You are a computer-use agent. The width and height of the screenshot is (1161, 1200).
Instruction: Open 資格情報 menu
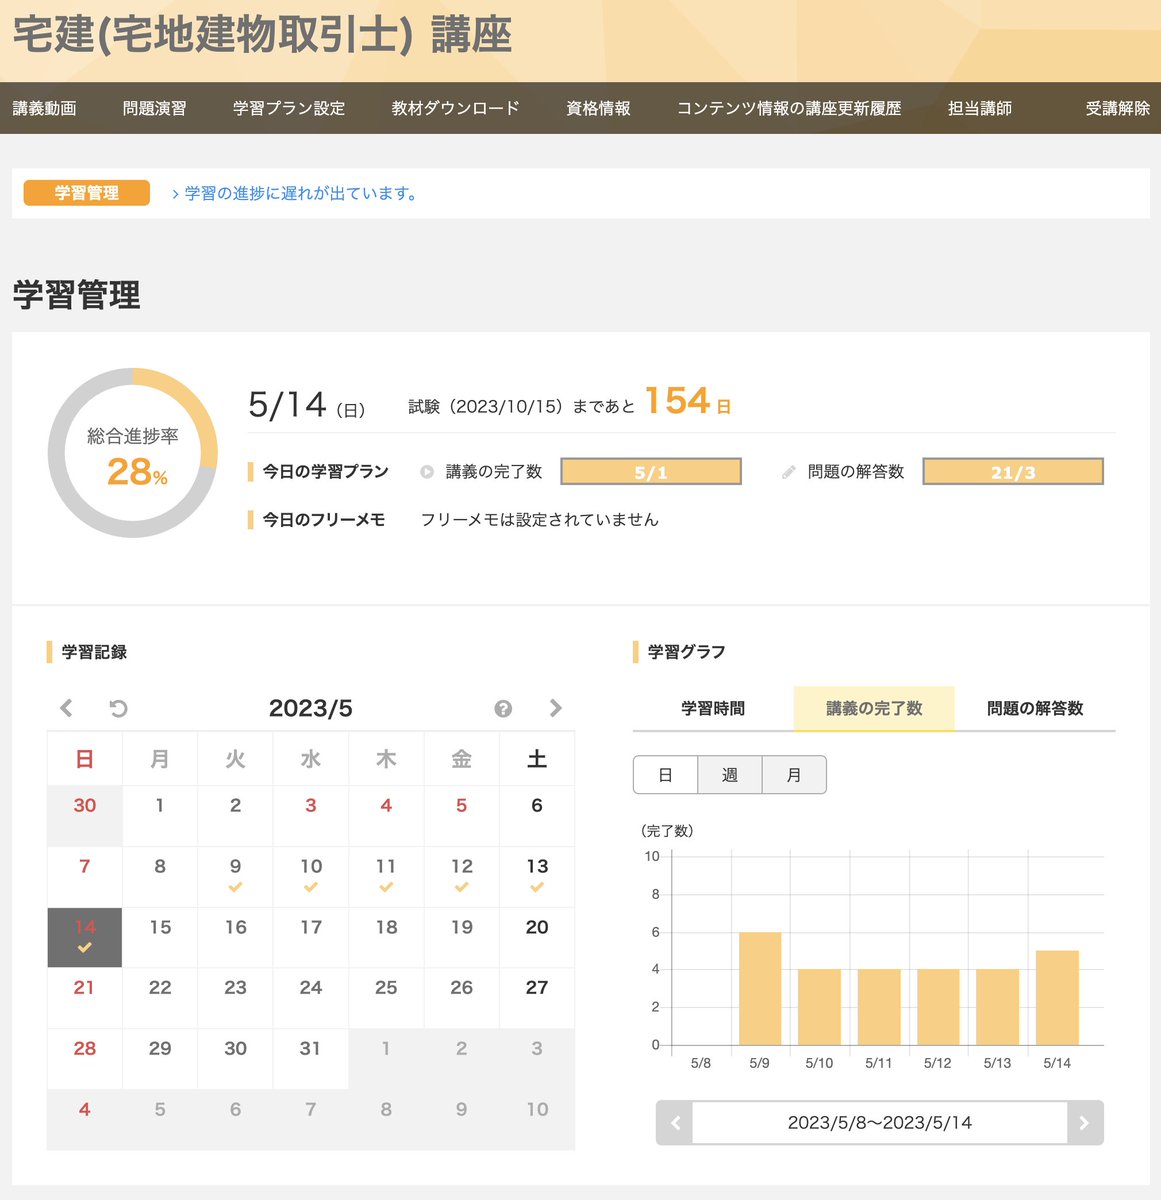[x=598, y=108]
